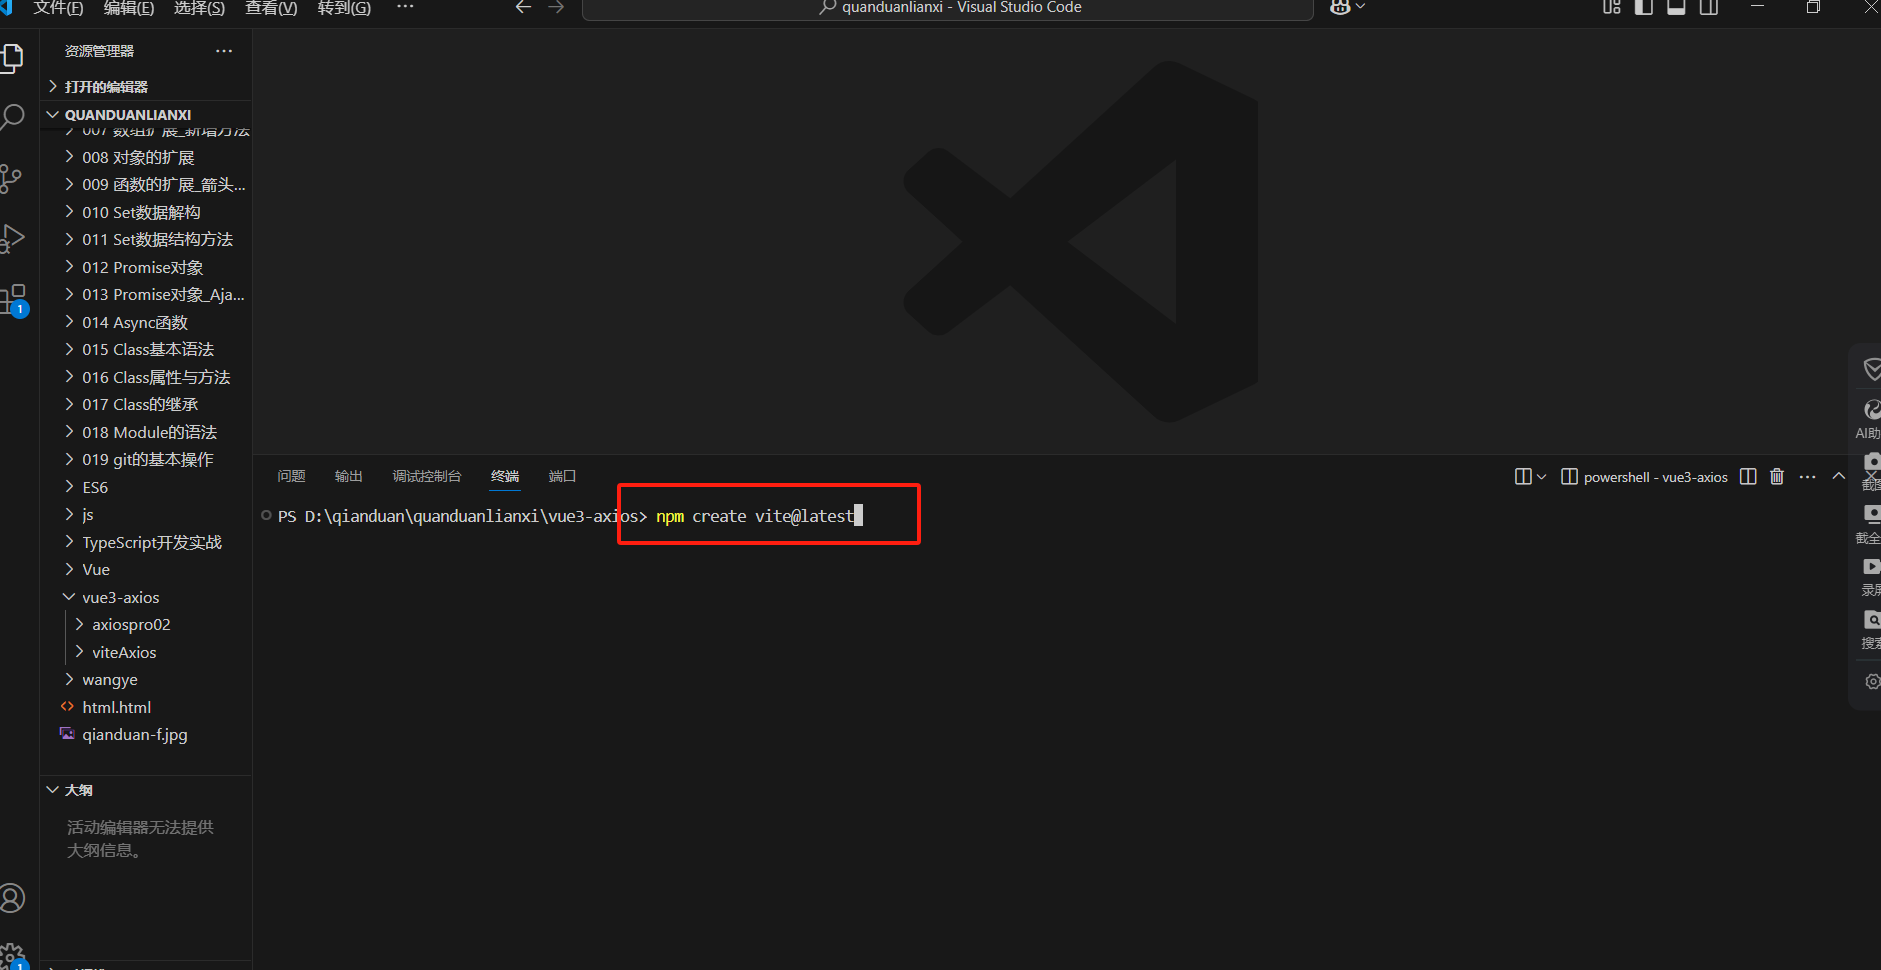Switch to the 调试控制台 panel tab
Viewport: 1881px width, 970px height.
(427, 476)
